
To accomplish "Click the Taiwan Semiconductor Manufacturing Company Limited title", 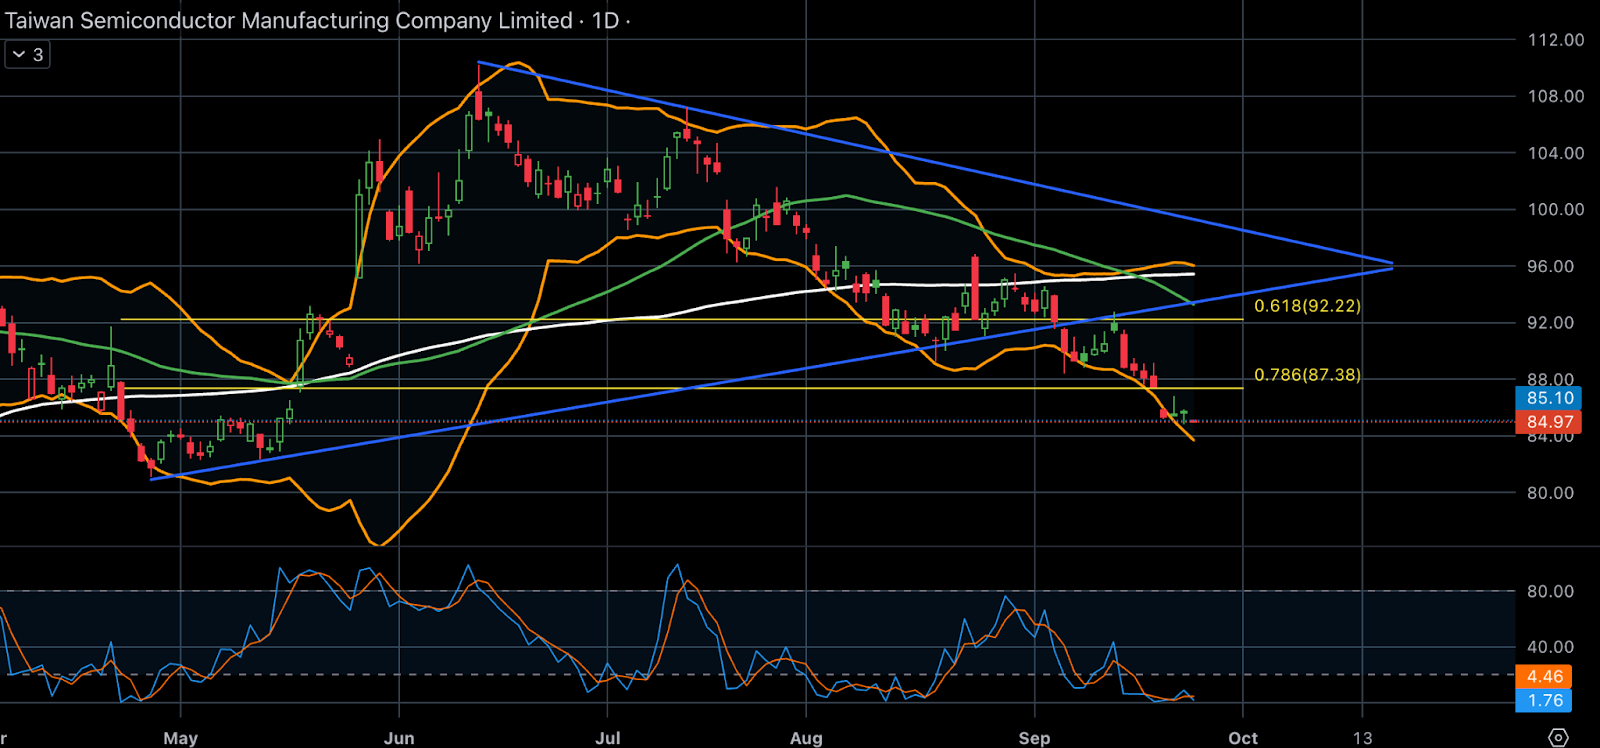I will 289,21.
